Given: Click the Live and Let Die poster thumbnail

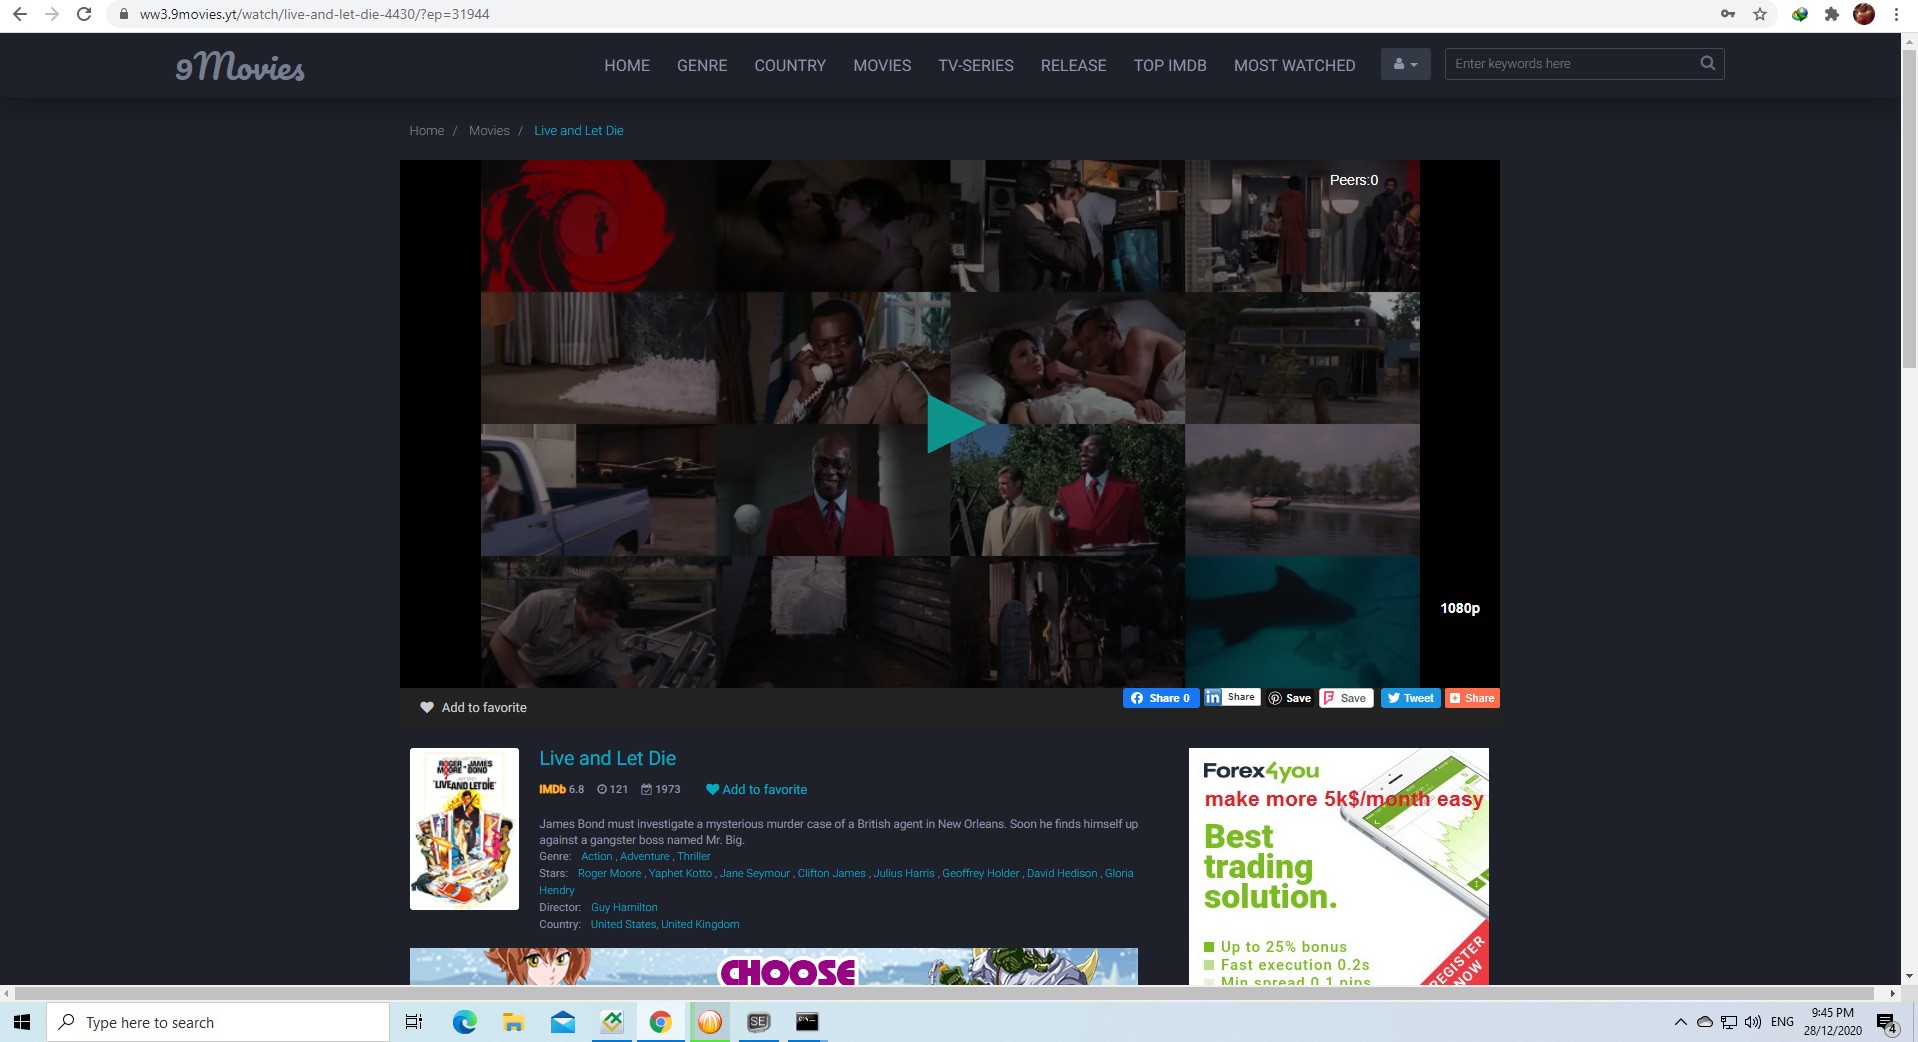Looking at the screenshot, I should pos(464,829).
